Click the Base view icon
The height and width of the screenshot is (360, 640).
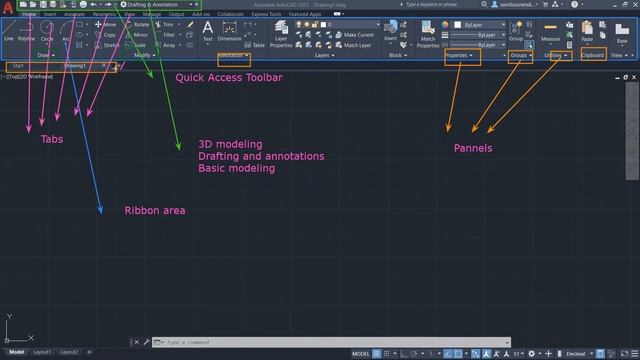click(622, 32)
